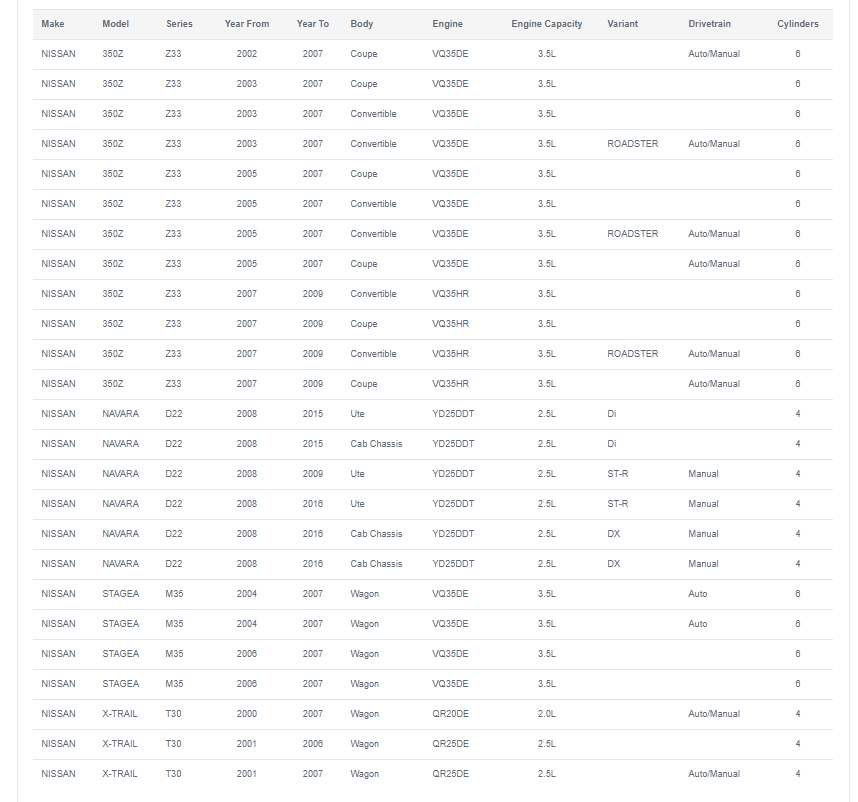858x802 pixels.
Task: Select T30 in the QR20DE row
Action: [x=173, y=714]
